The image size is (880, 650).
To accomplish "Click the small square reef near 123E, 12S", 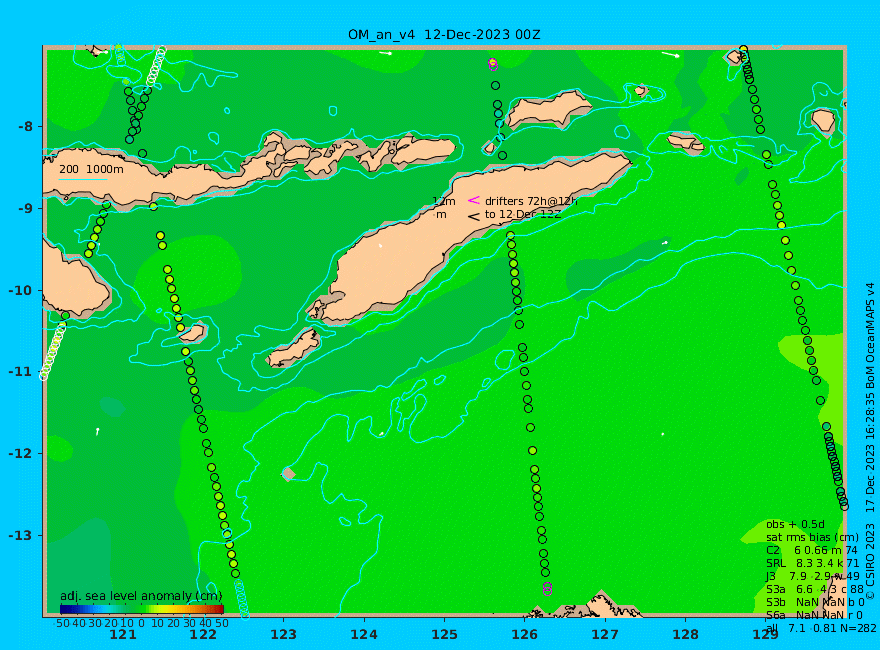I will [x=288, y=474].
